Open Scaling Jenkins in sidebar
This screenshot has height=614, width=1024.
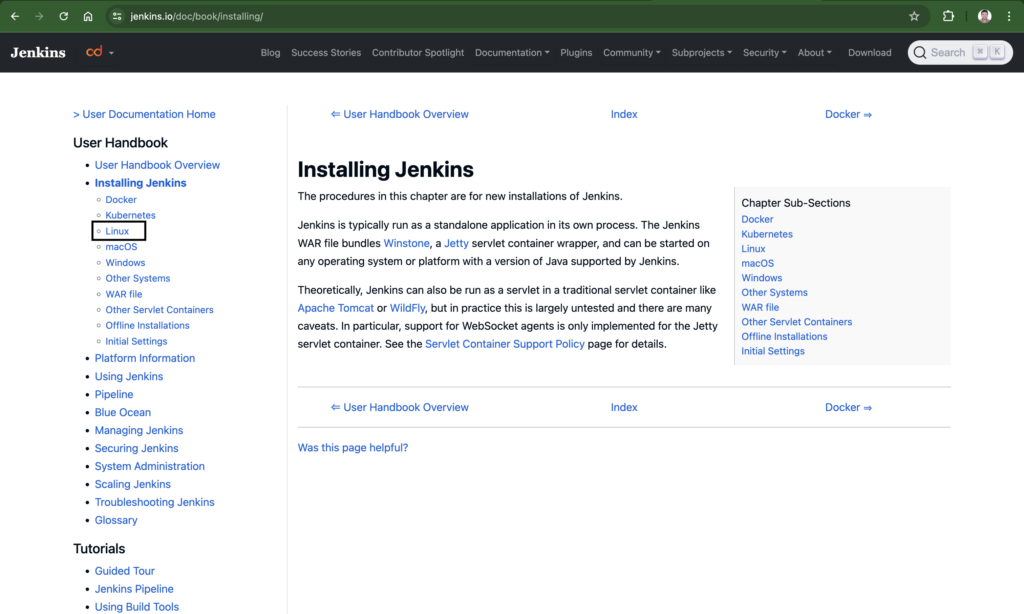tap(133, 484)
